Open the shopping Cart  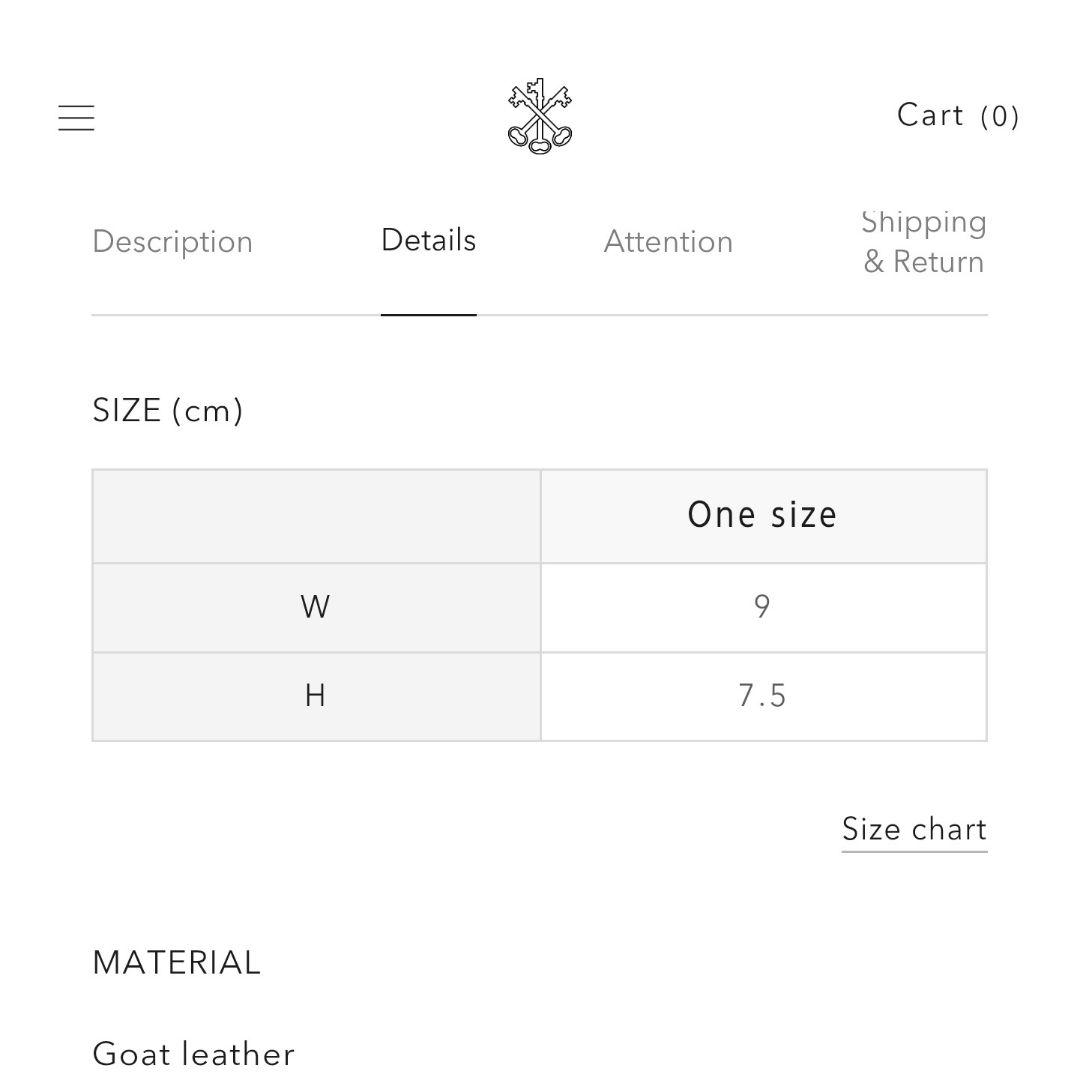tap(931, 115)
